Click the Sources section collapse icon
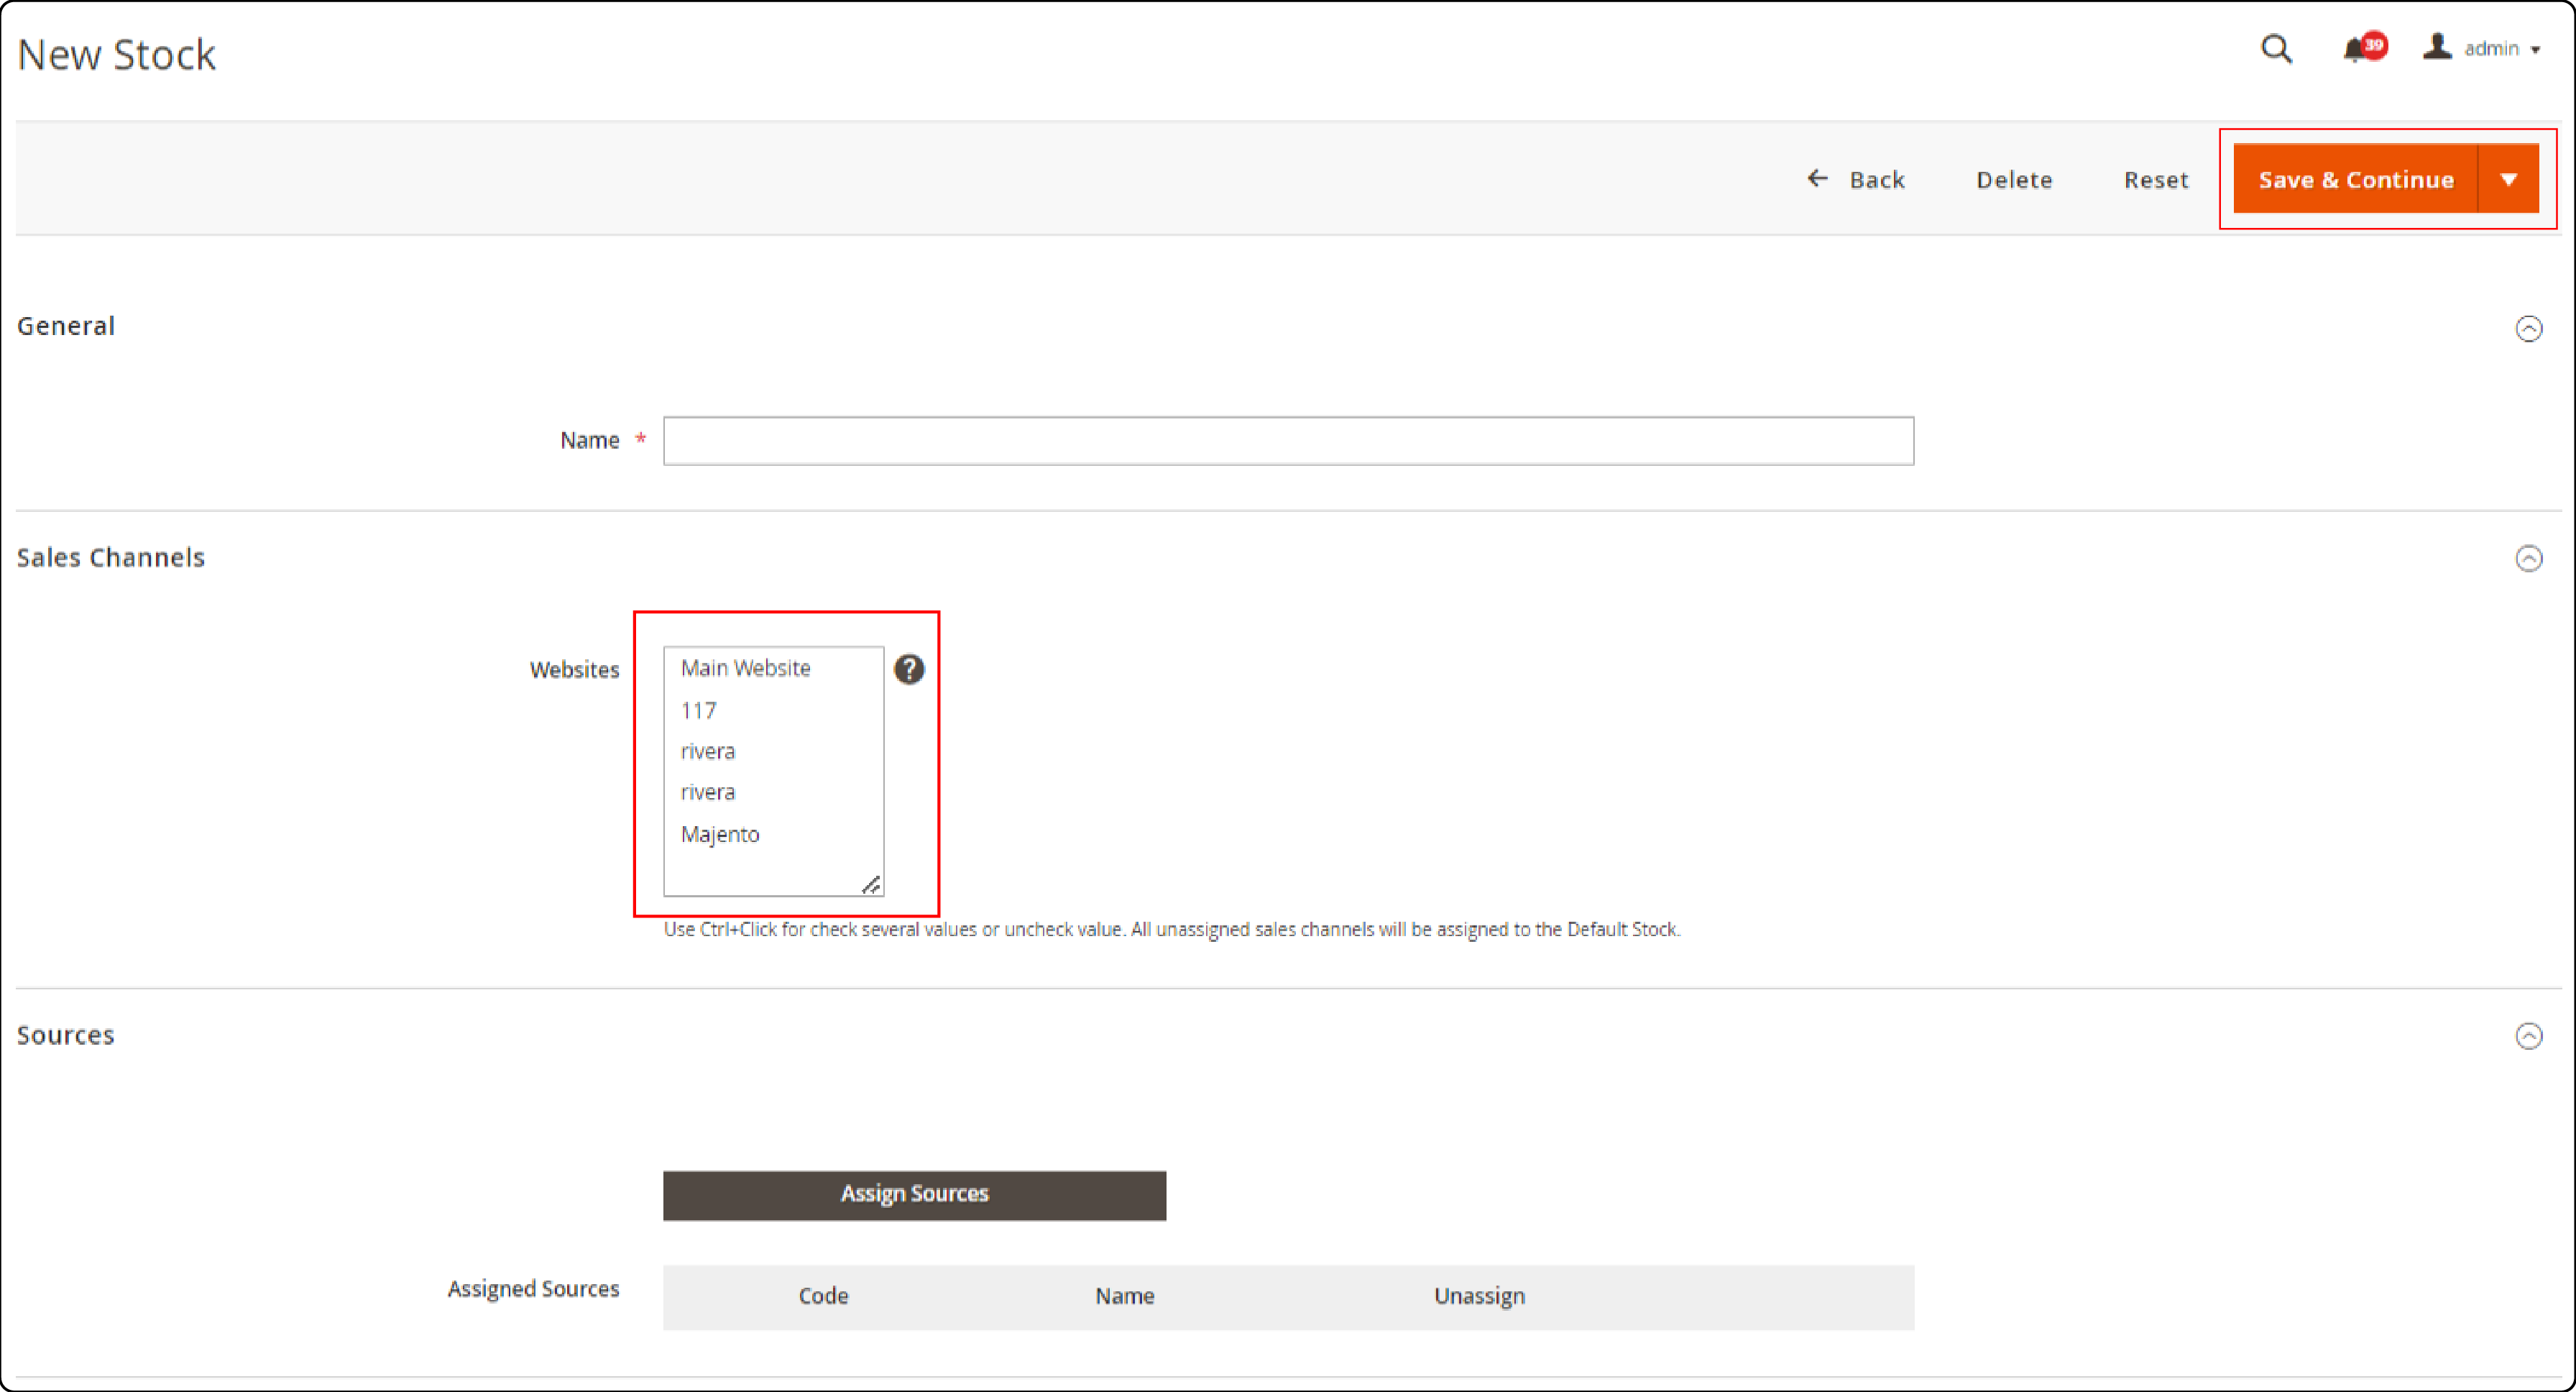This screenshot has width=2576, height=1392. [2530, 1037]
